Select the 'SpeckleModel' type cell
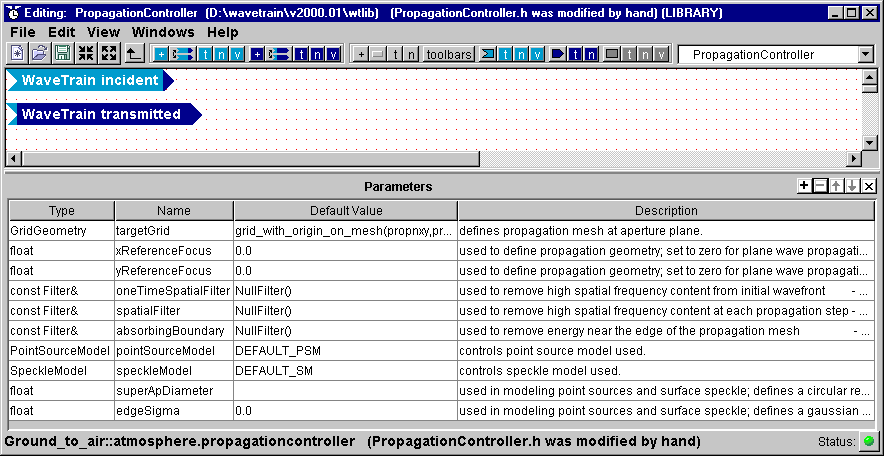Screen dimensions: 884x456 tap(61, 371)
